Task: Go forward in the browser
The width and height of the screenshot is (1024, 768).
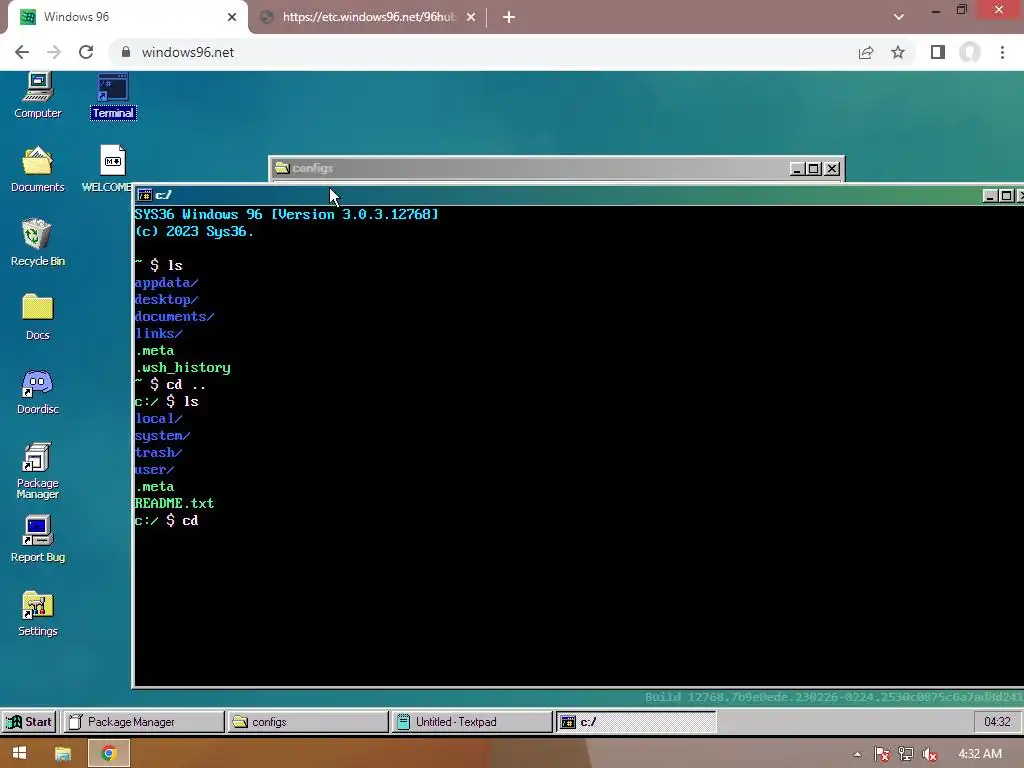Action: (x=54, y=52)
